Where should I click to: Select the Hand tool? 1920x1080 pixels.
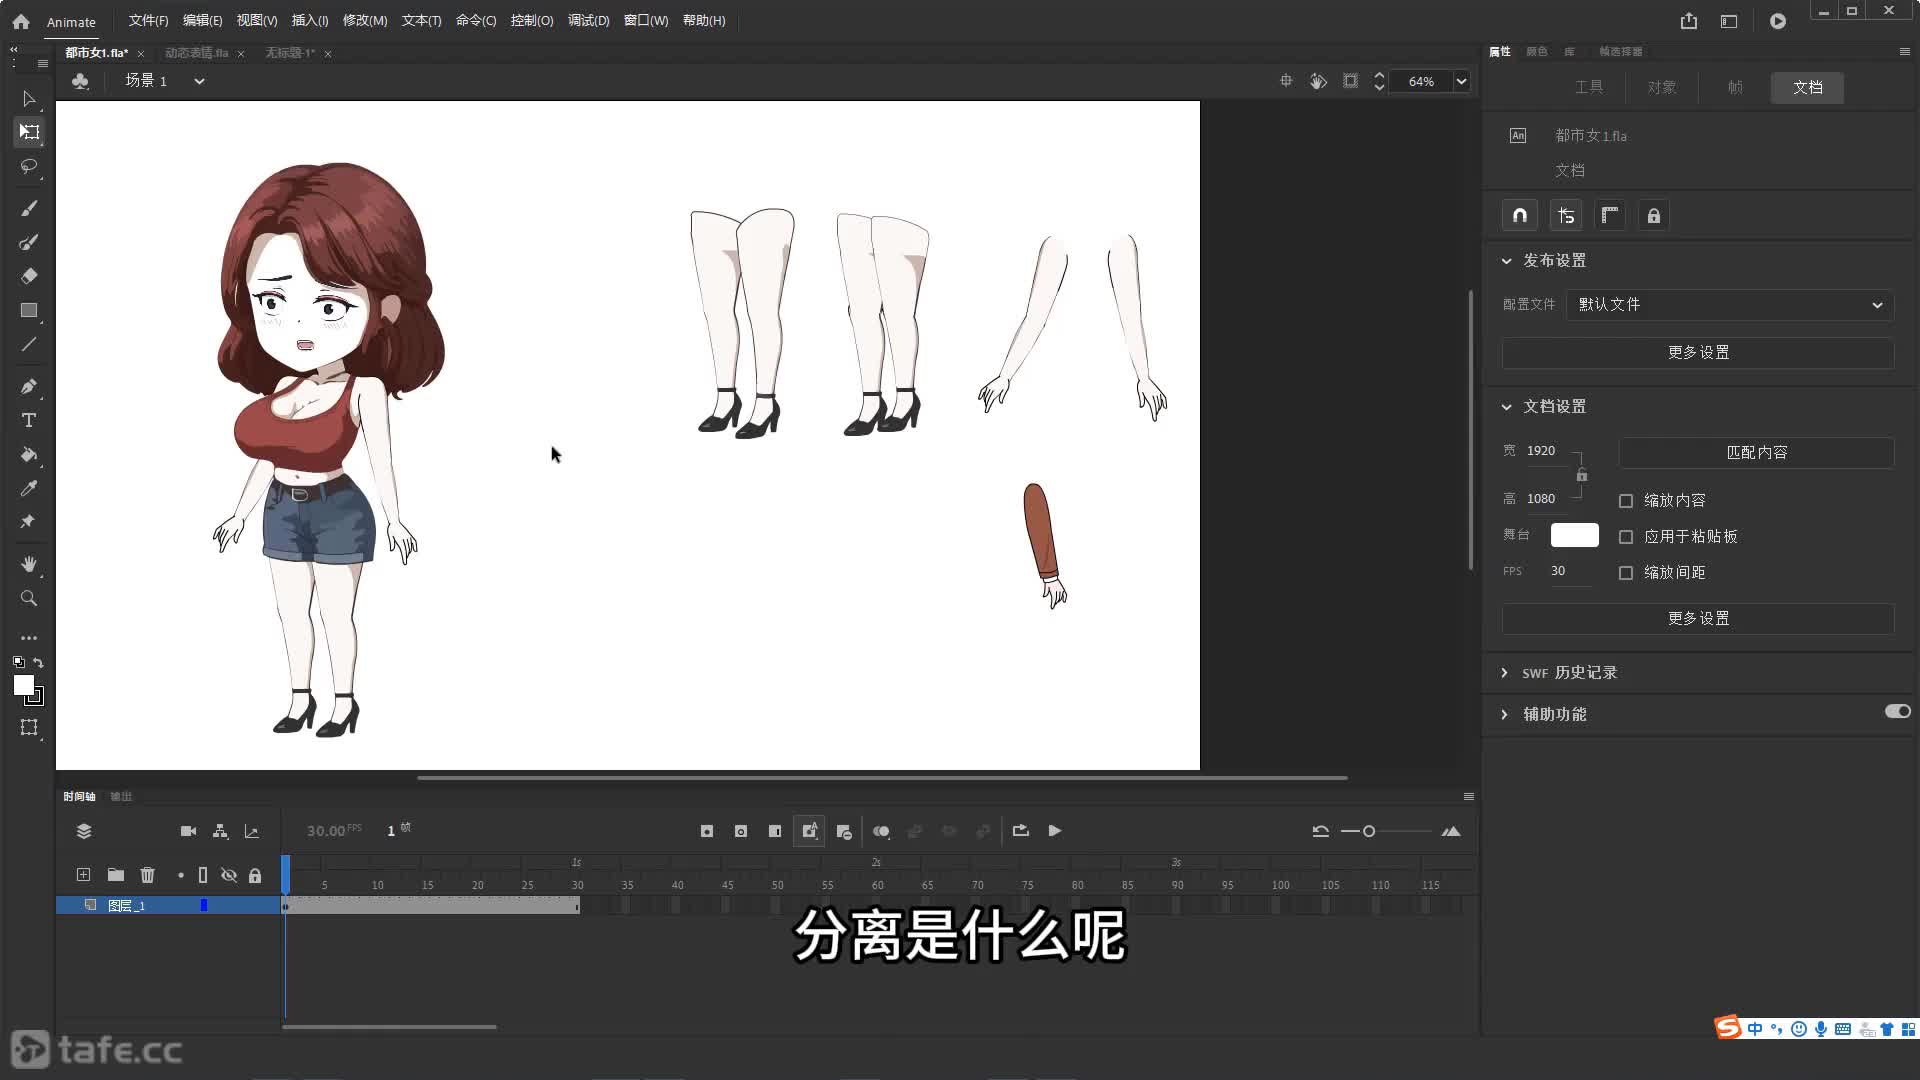click(x=29, y=565)
